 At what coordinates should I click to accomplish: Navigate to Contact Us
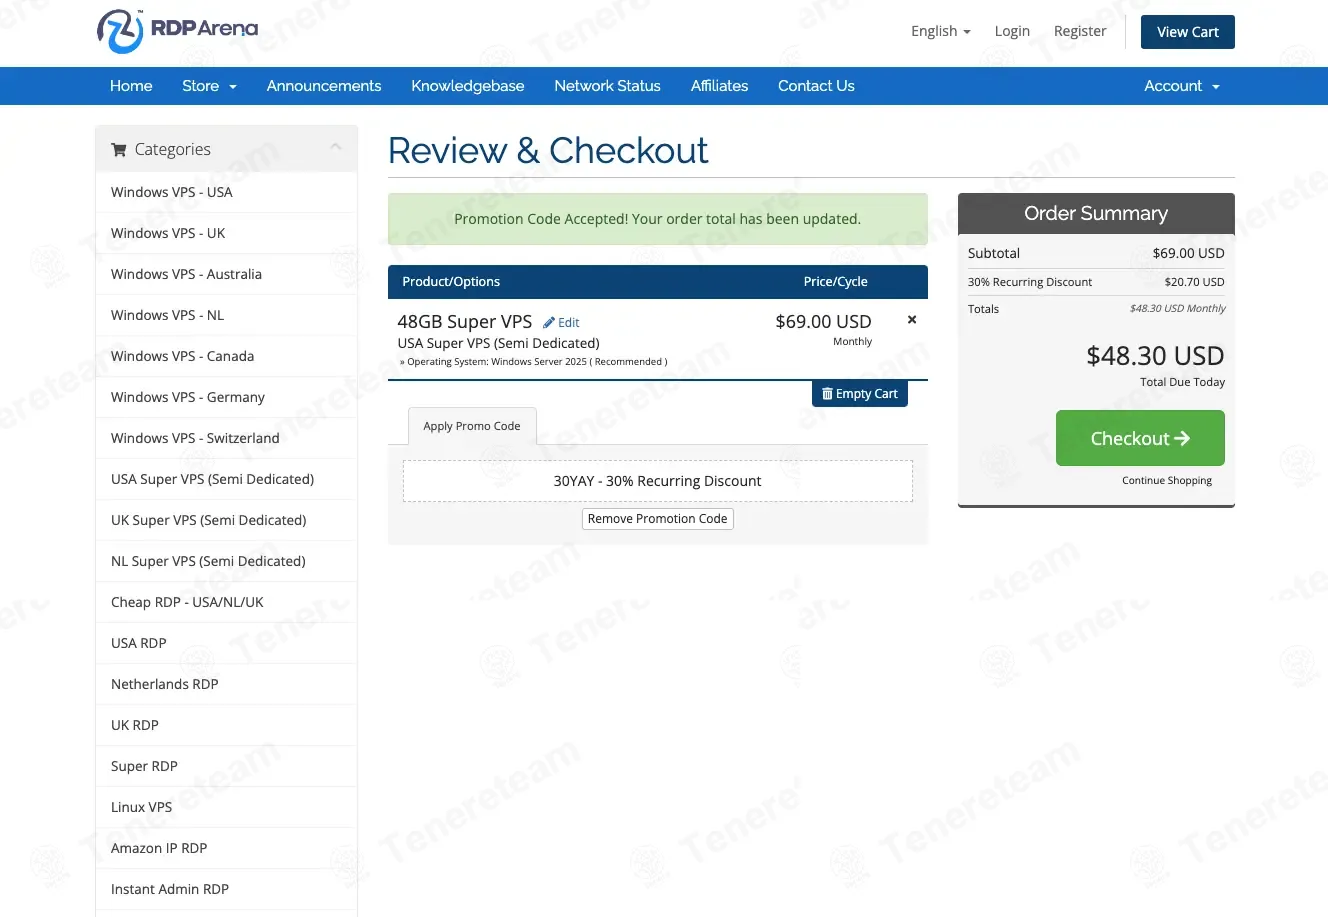pos(816,86)
